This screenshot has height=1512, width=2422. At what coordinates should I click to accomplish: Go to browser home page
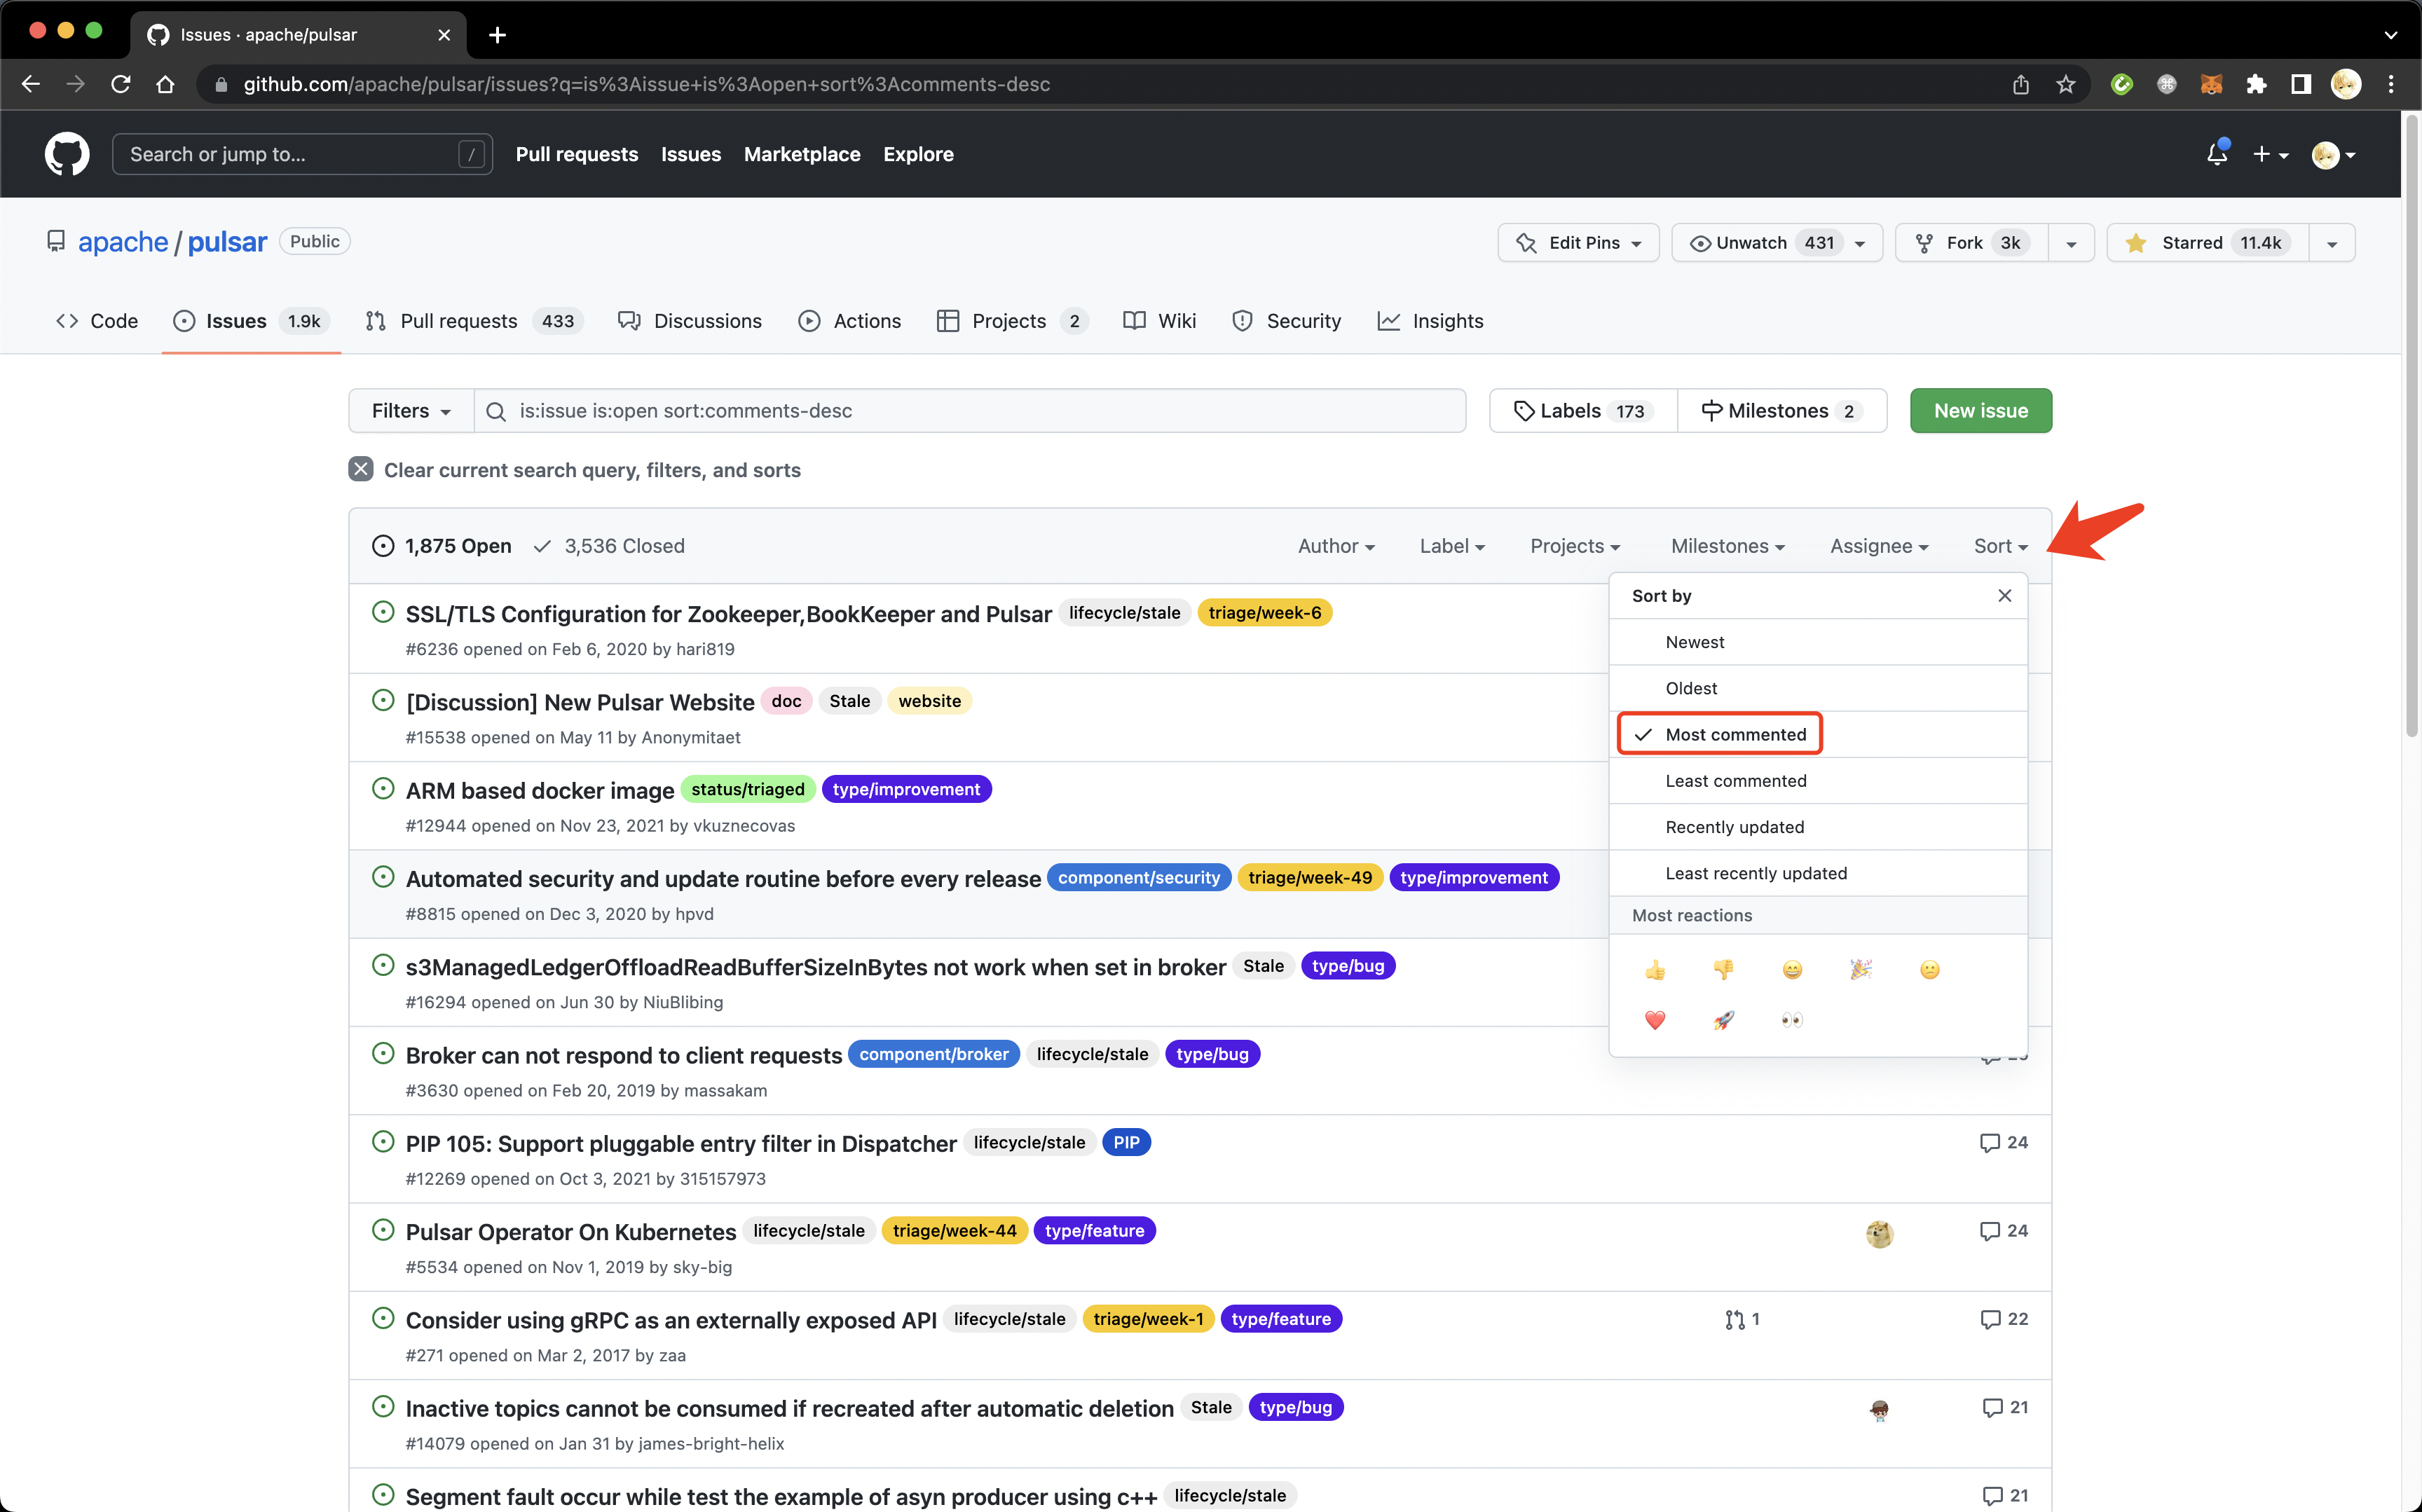tap(165, 84)
